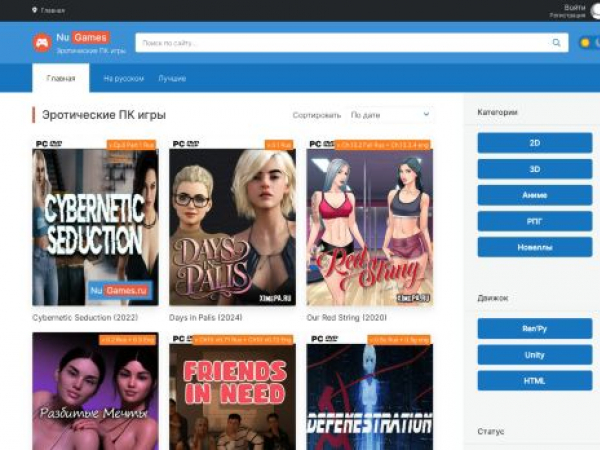The image size is (600, 450).
Task: Switch to the Лучшие tab
Action: point(172,78)
